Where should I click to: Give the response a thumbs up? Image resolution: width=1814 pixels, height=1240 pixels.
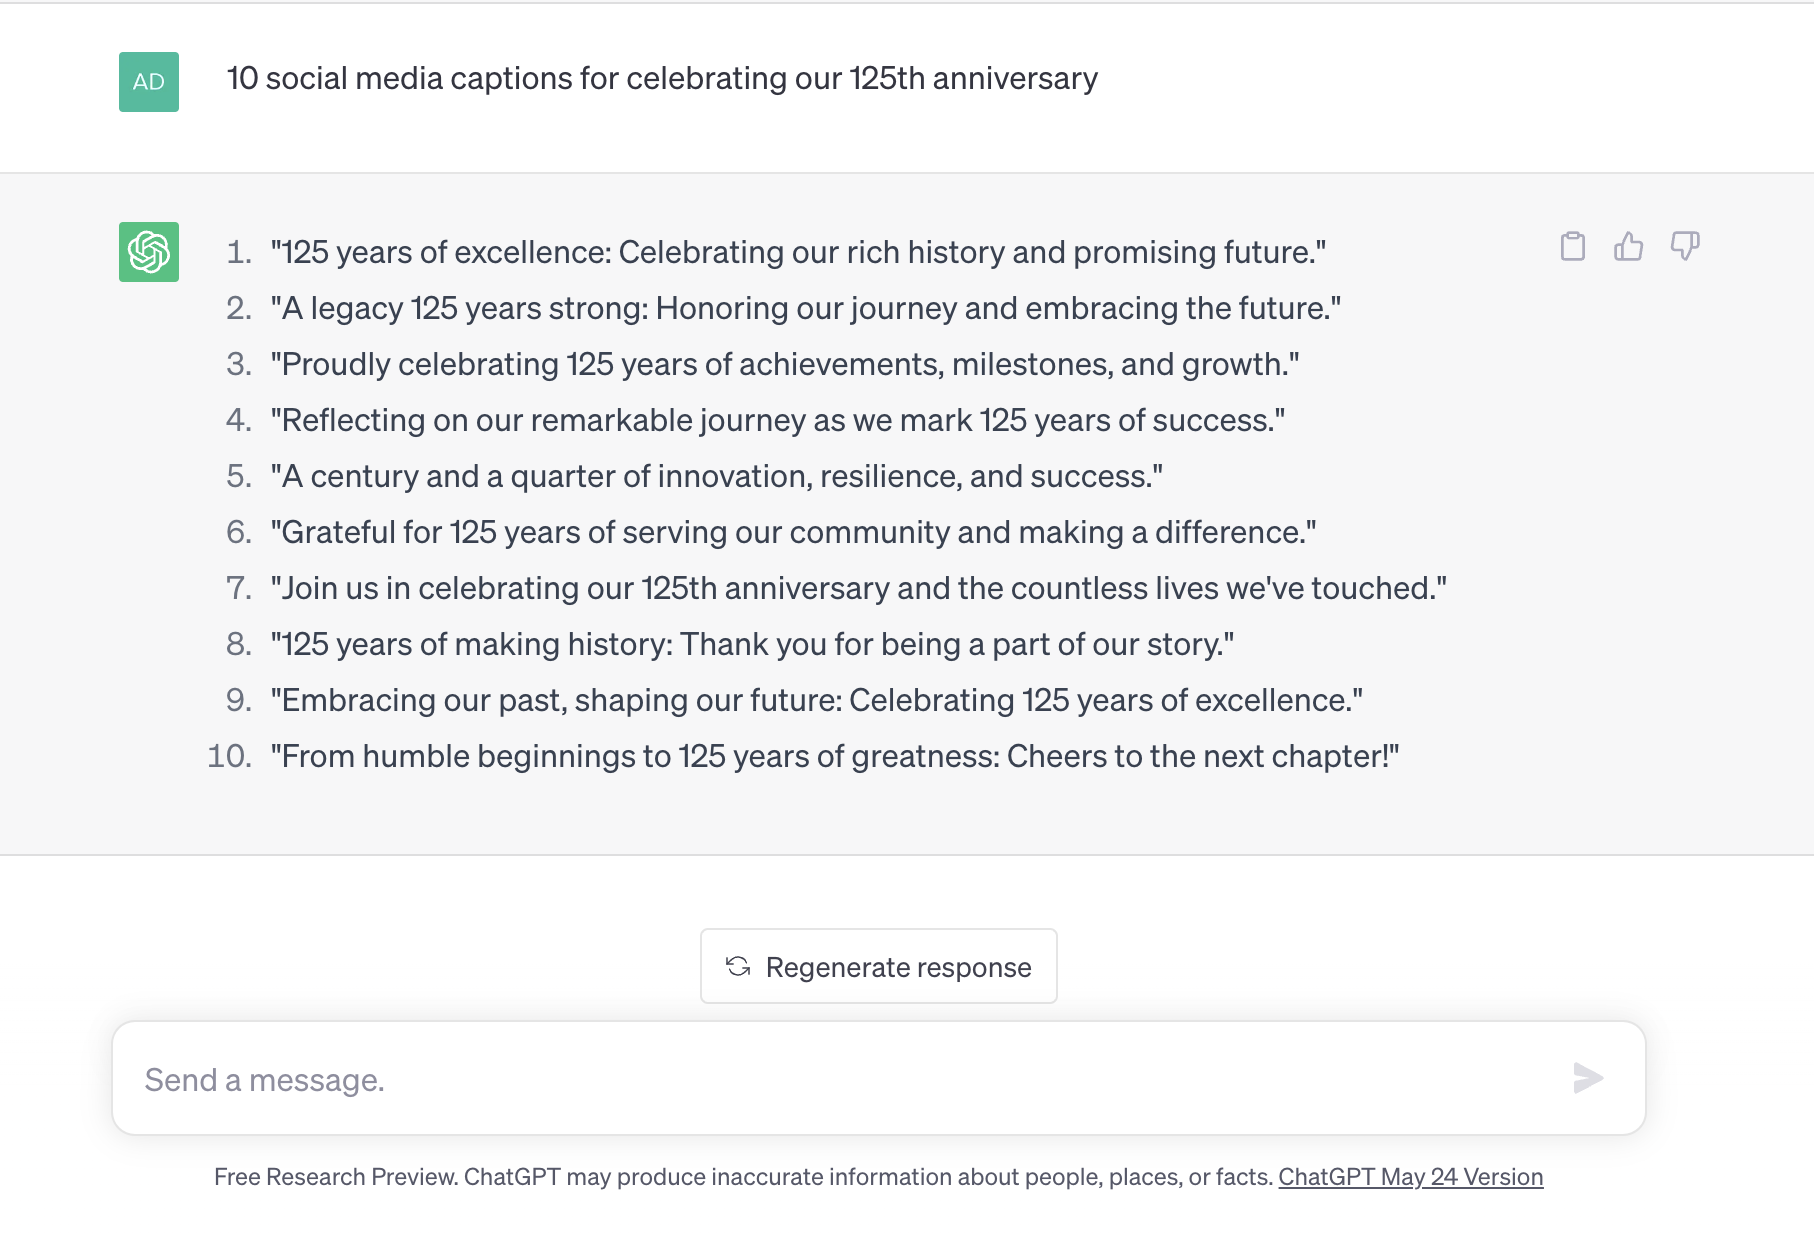pos(1629,246)
